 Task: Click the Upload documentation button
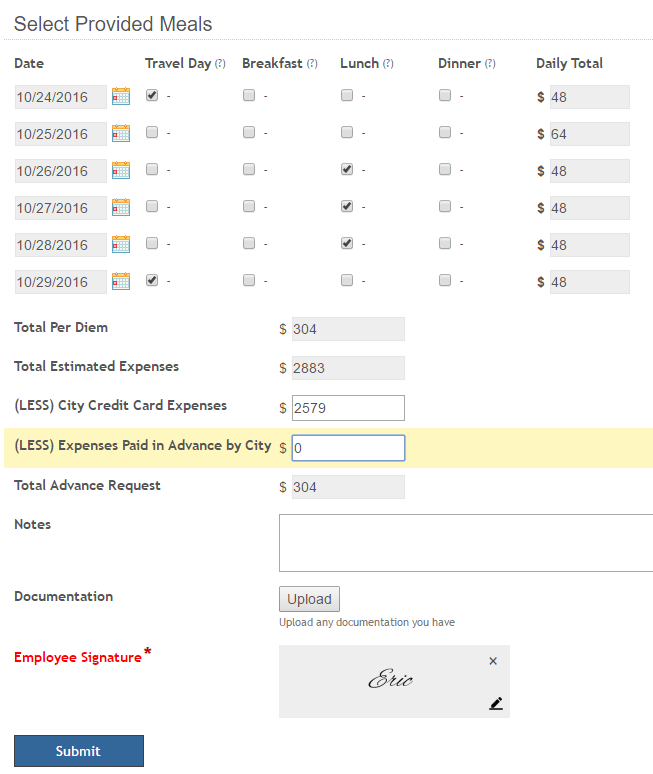[309, 599]
